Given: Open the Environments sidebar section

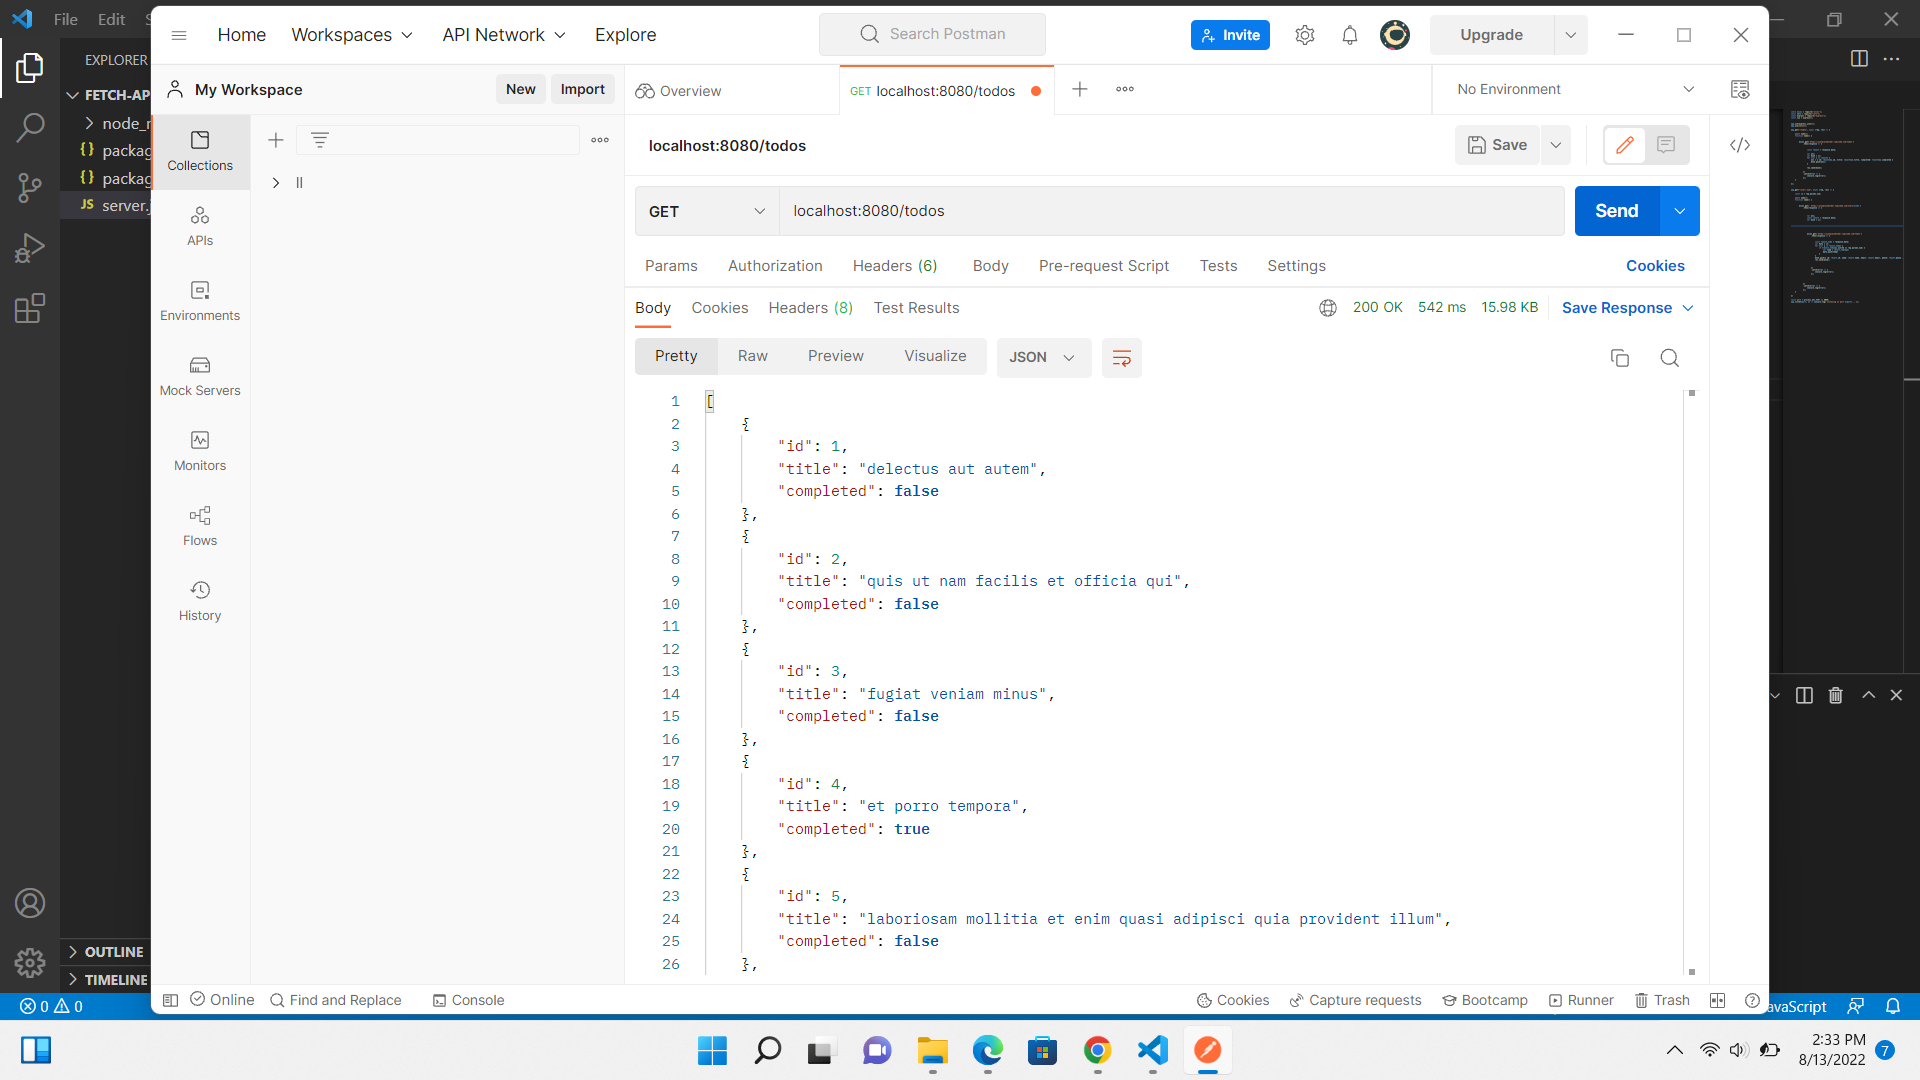Looking at the screenshot, I should coord(200,301).
